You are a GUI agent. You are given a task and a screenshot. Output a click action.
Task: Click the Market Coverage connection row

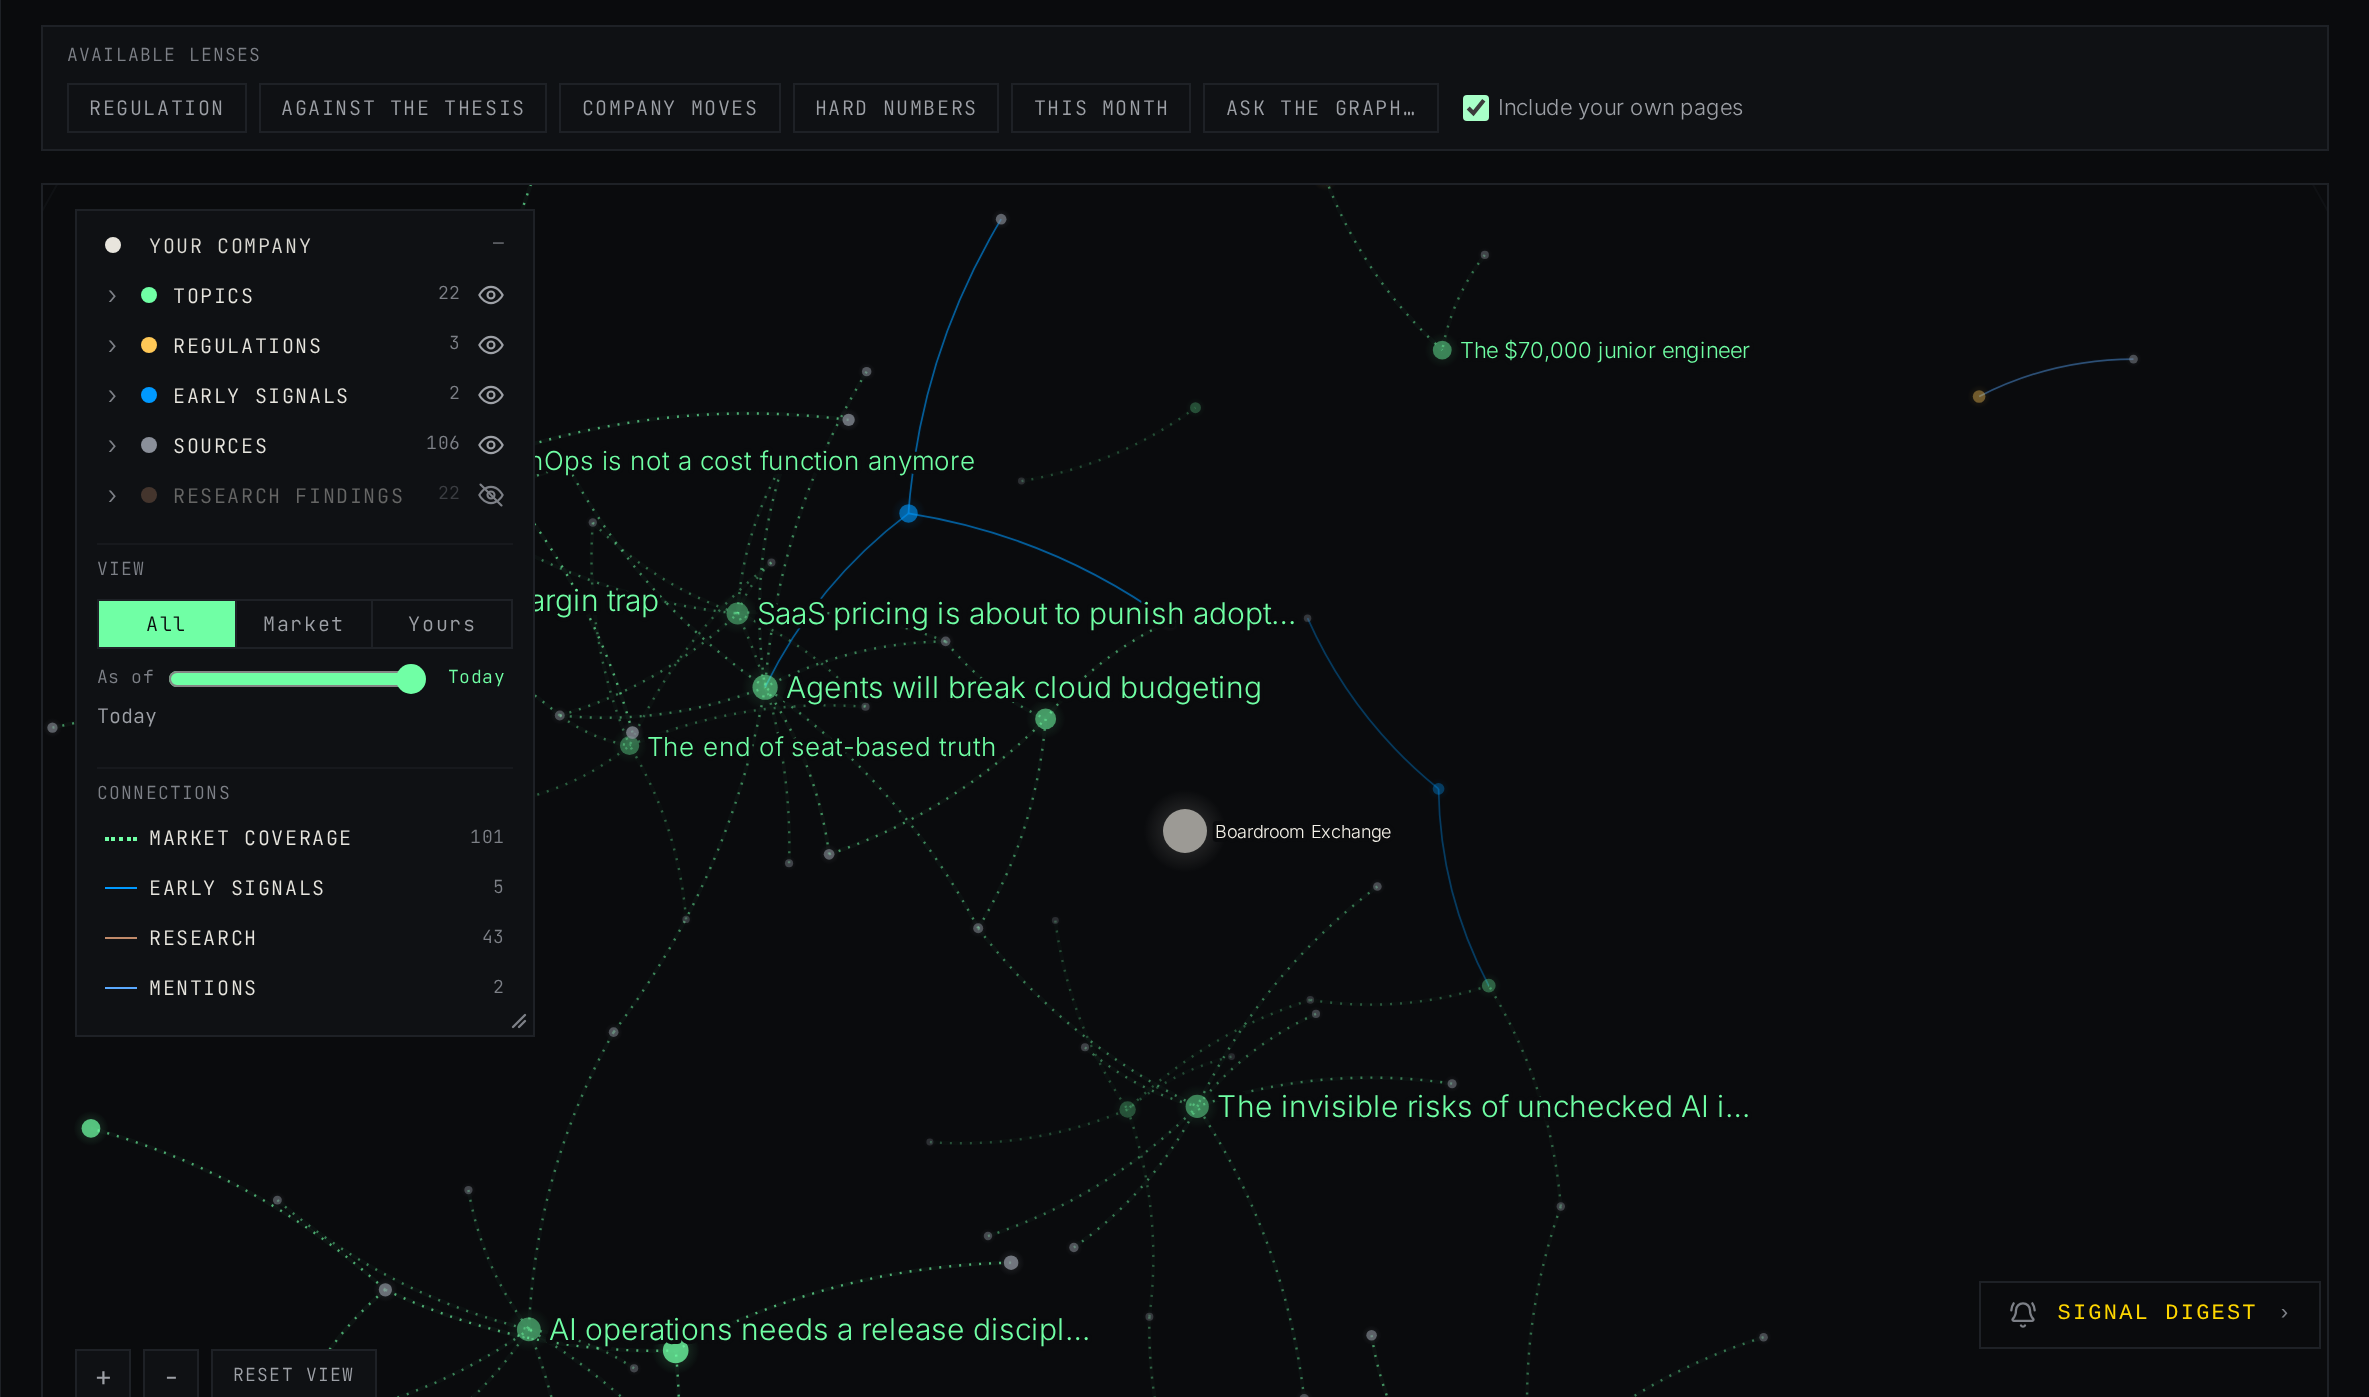pos(303,838)
